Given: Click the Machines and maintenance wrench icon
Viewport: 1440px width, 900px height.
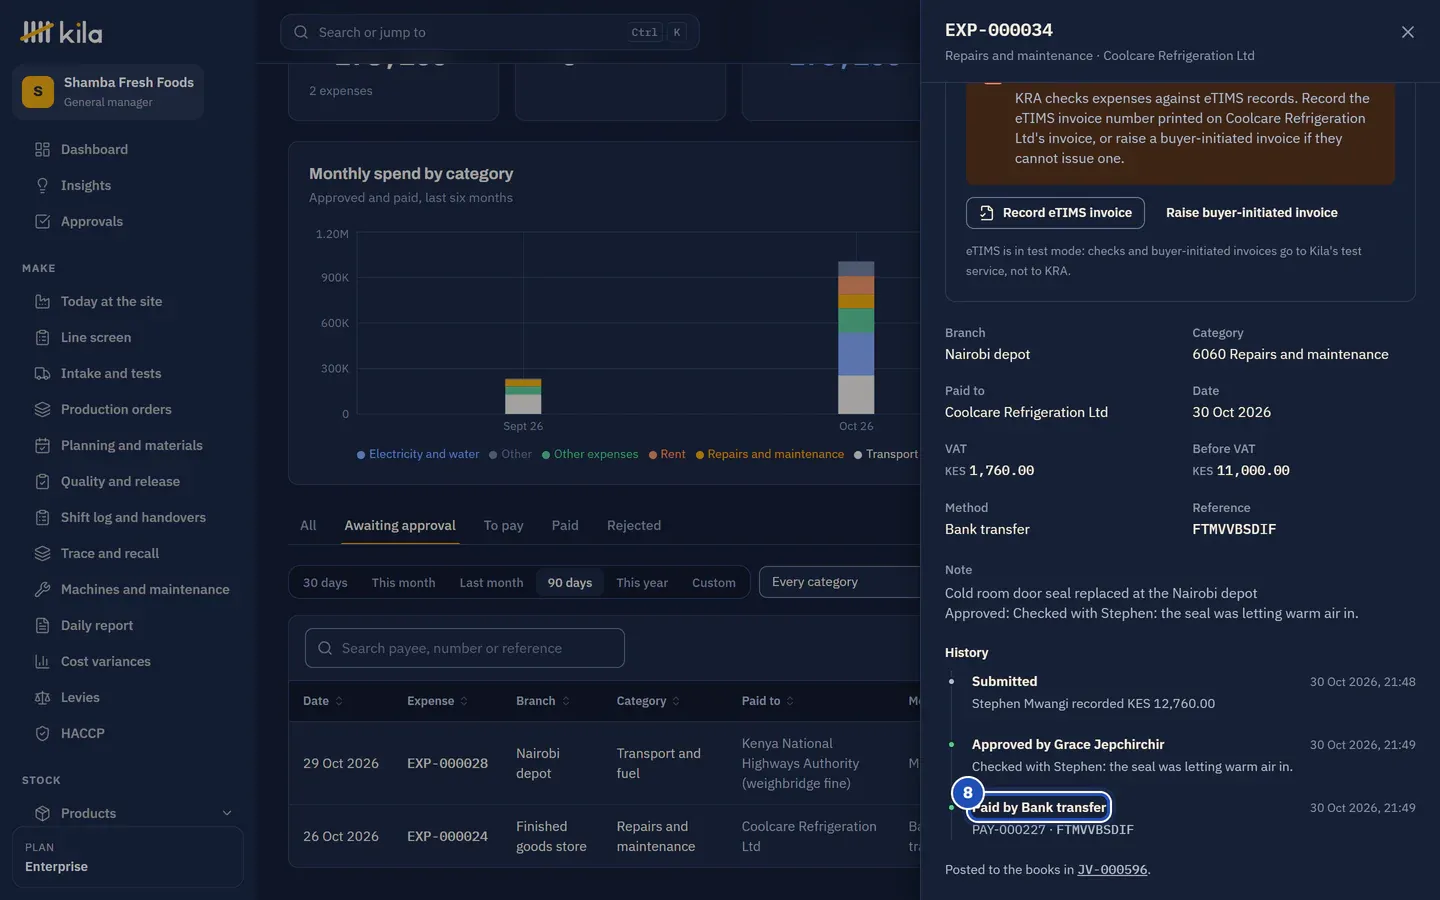Looking at the screenshot, I should [x=42, y=590].
